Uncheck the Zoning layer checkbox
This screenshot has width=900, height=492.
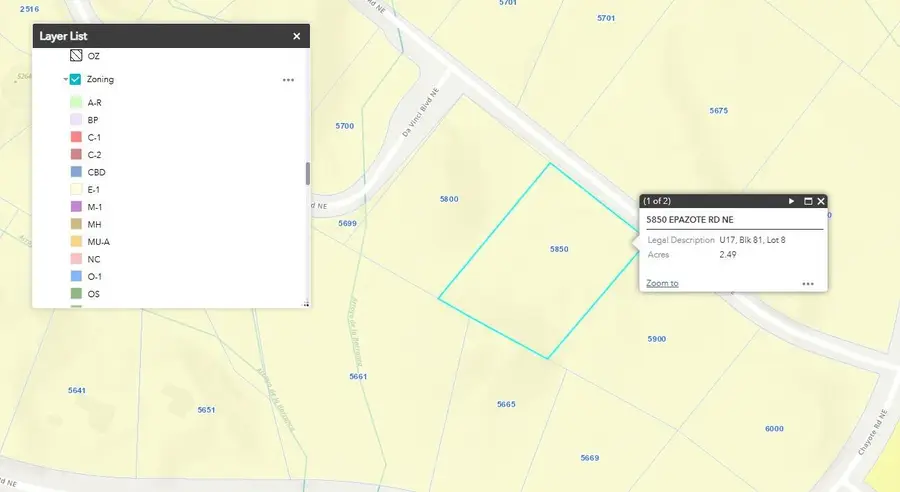pos(75,79)
